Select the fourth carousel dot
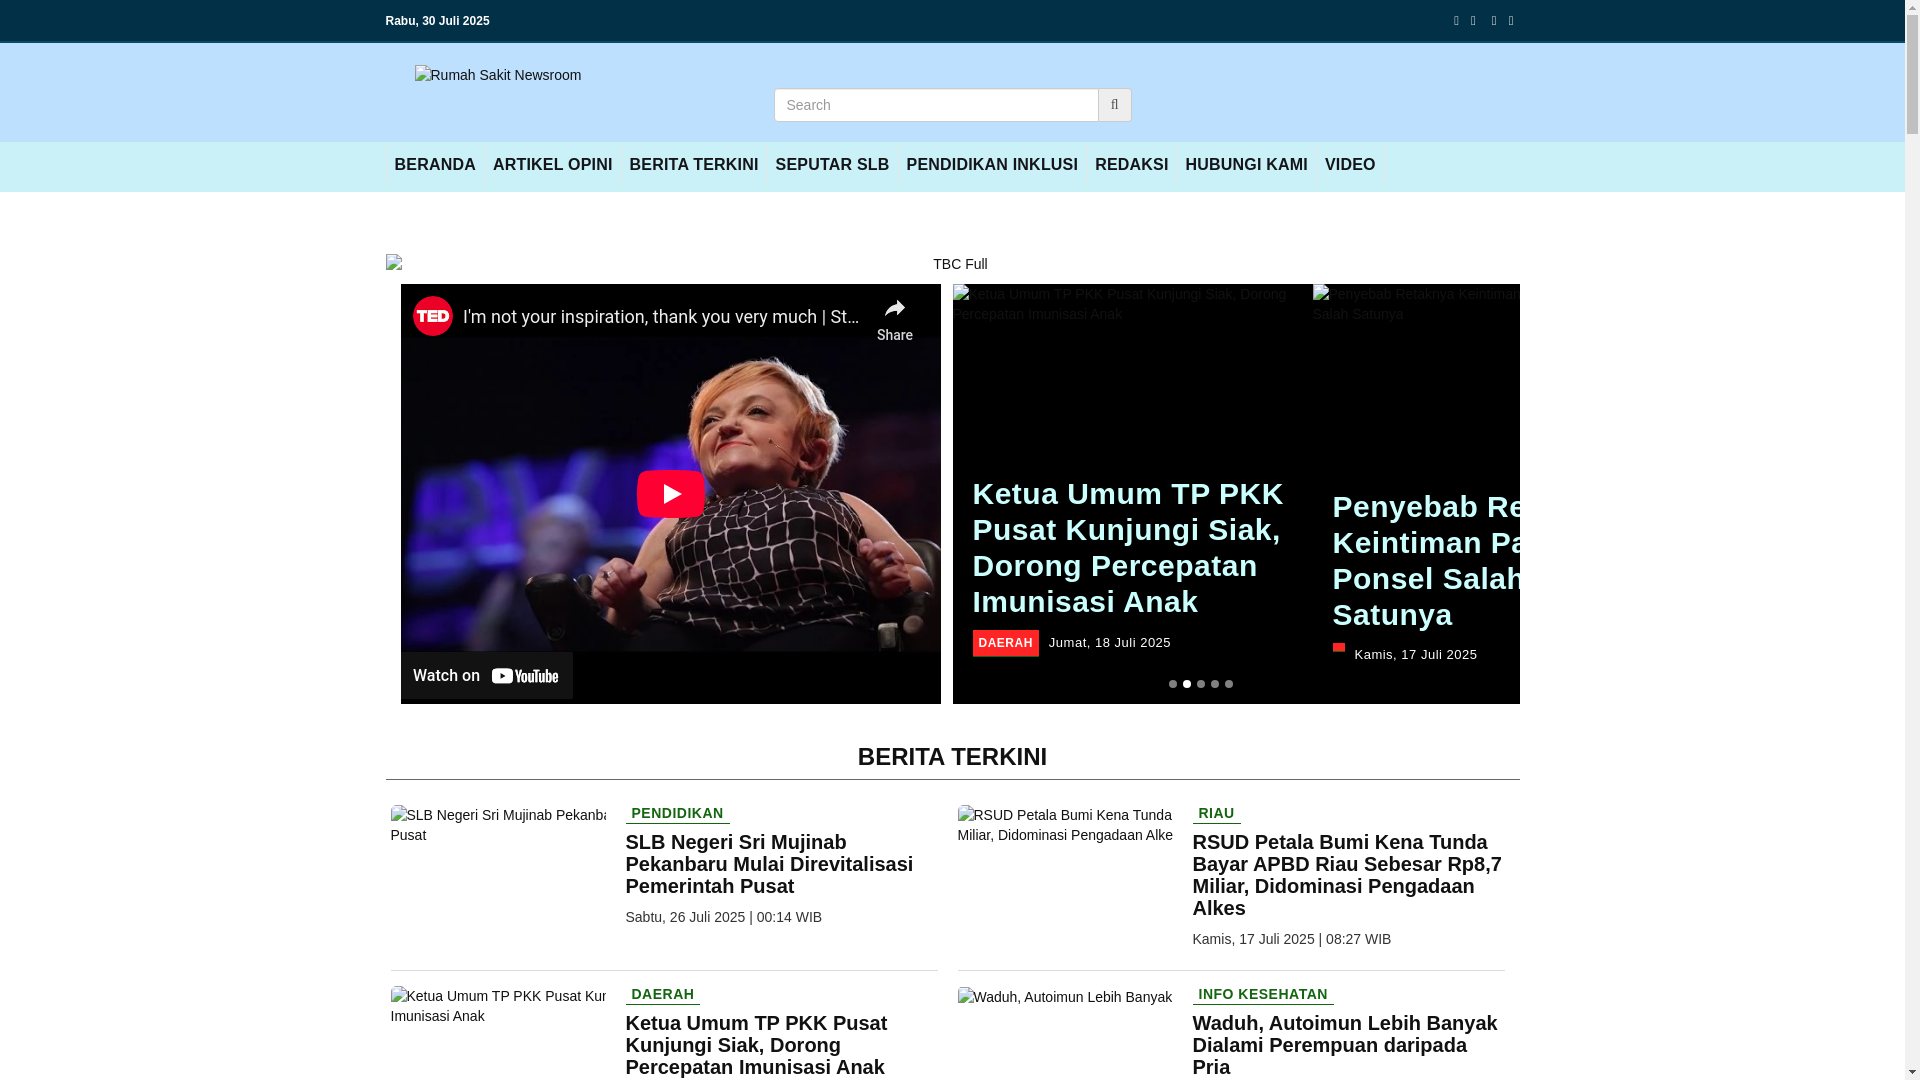The width and height of the screenshot is (1920, 1080). tap(1215, 684)
